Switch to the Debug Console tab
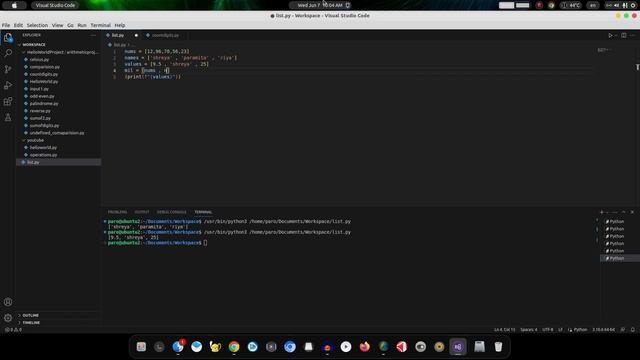This screenshot has height=360, width=640. tap(171, 212)
